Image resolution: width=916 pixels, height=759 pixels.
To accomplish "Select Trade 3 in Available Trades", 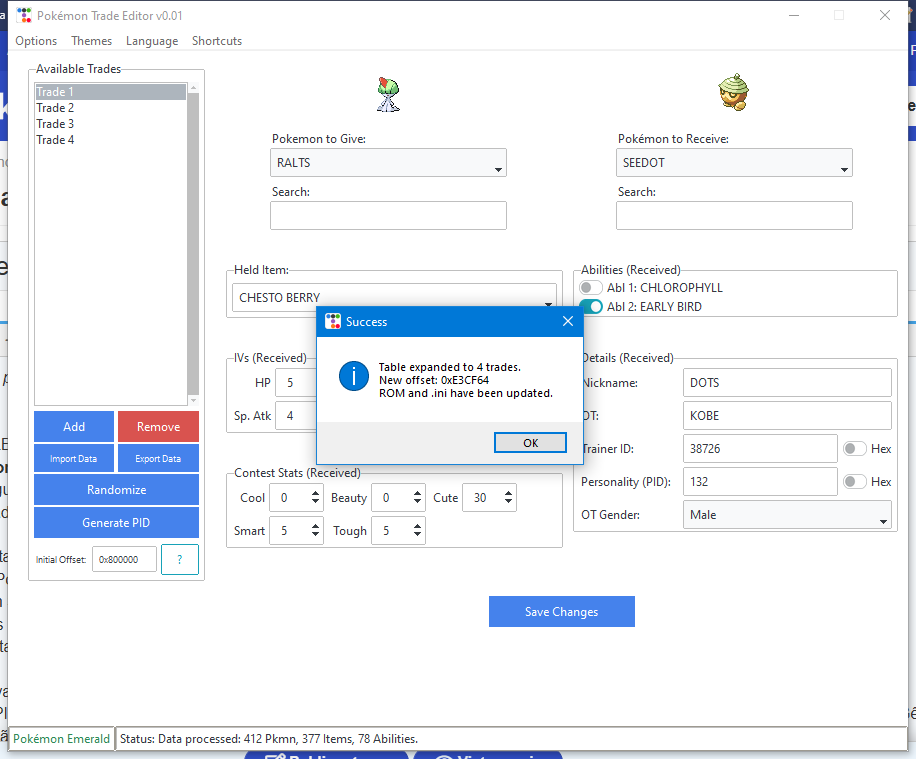I will 56,124.
